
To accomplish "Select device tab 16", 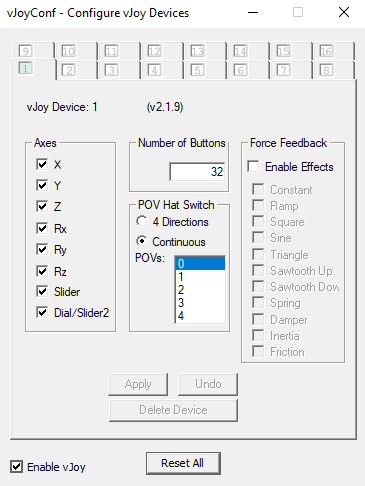I will [x=334, y=51].
